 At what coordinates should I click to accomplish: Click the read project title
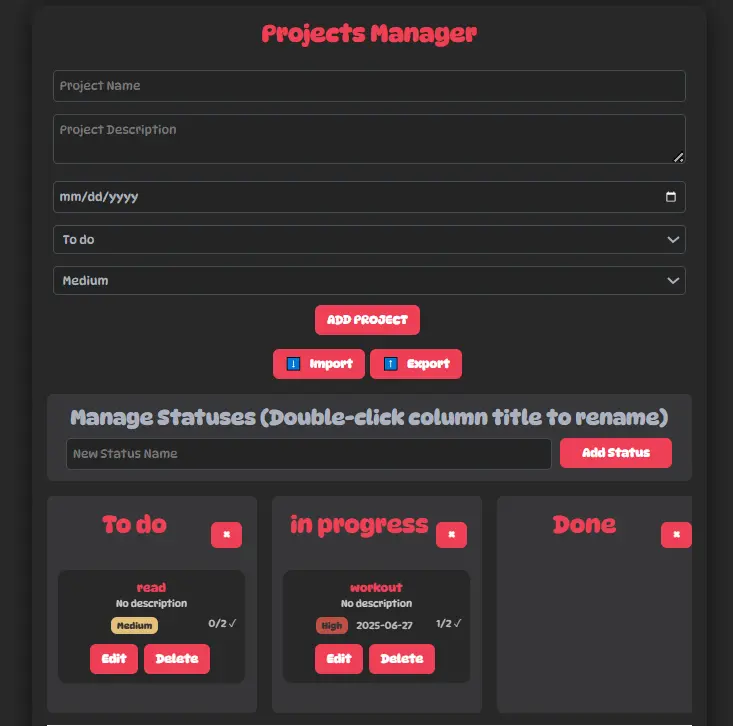pyautogui.click(x=151, y=587)
